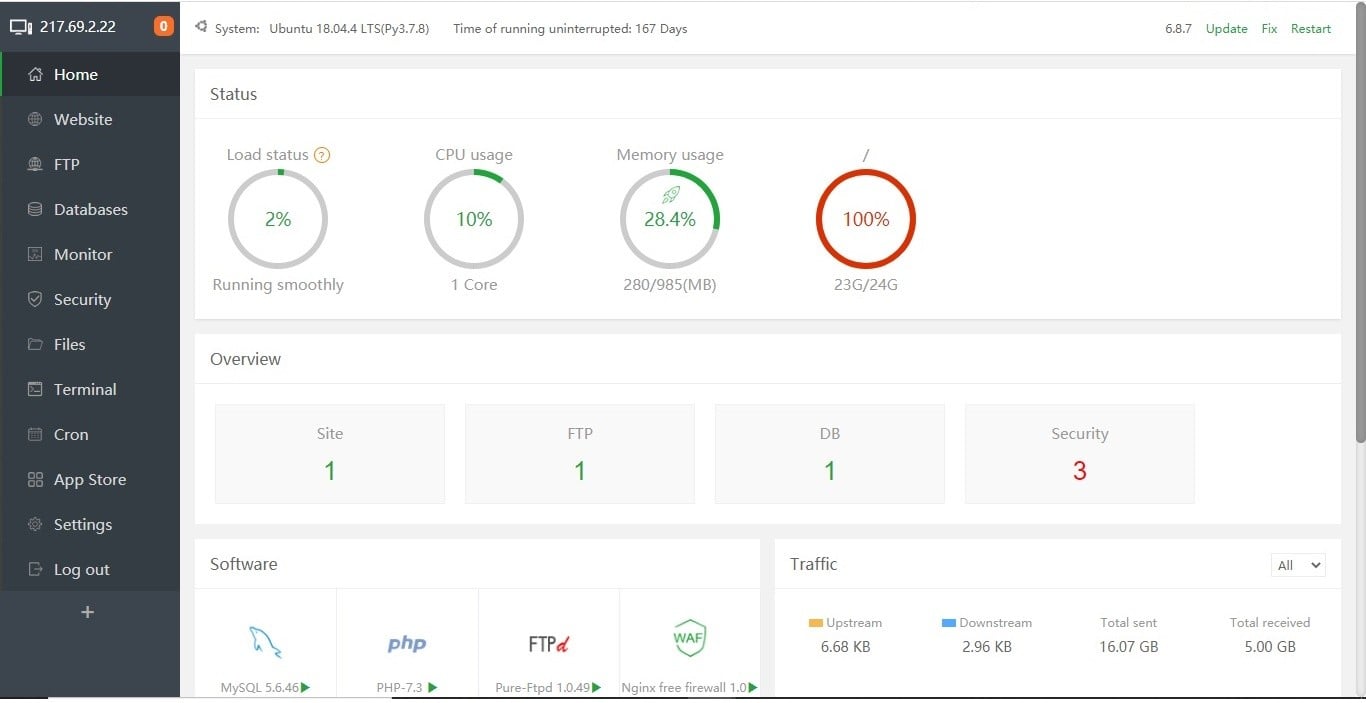Open the MySQL dolphin software icon

265,642
